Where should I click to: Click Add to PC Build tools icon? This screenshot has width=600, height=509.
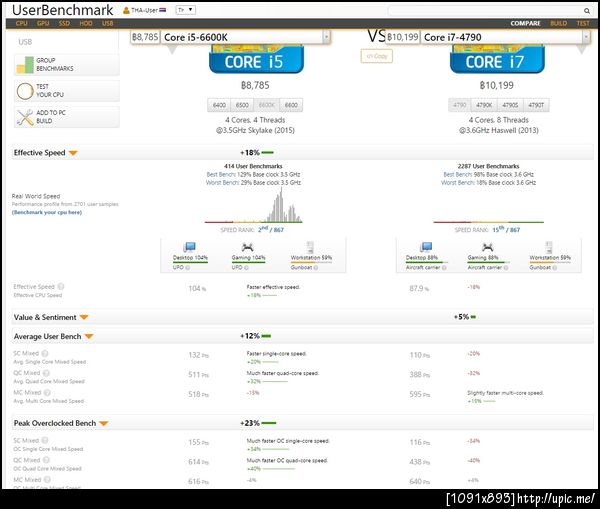[x=25, y=117]
